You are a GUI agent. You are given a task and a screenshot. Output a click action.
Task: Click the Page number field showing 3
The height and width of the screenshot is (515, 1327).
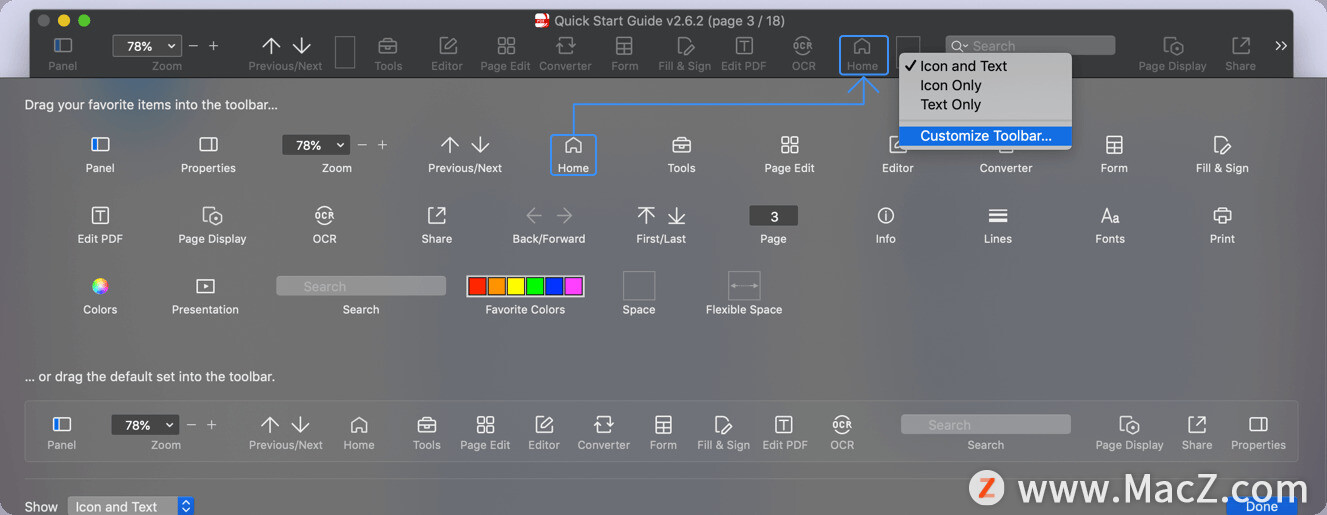click(773, 216)
